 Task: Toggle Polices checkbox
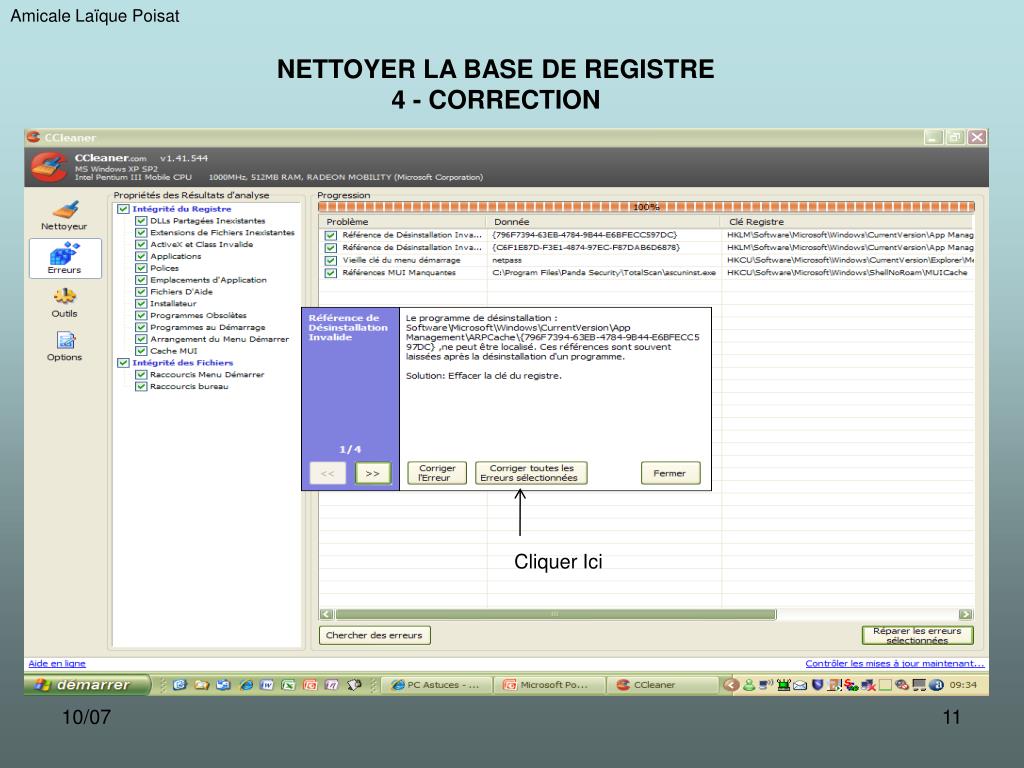click(140, 268)
